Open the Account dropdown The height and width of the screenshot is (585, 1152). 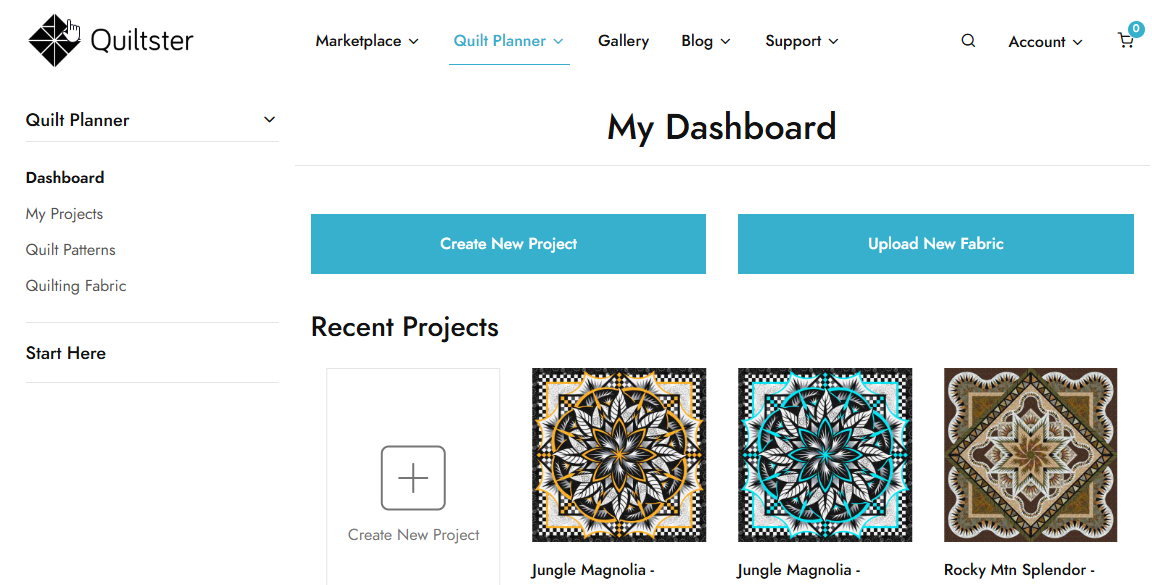click(1045, 42)
